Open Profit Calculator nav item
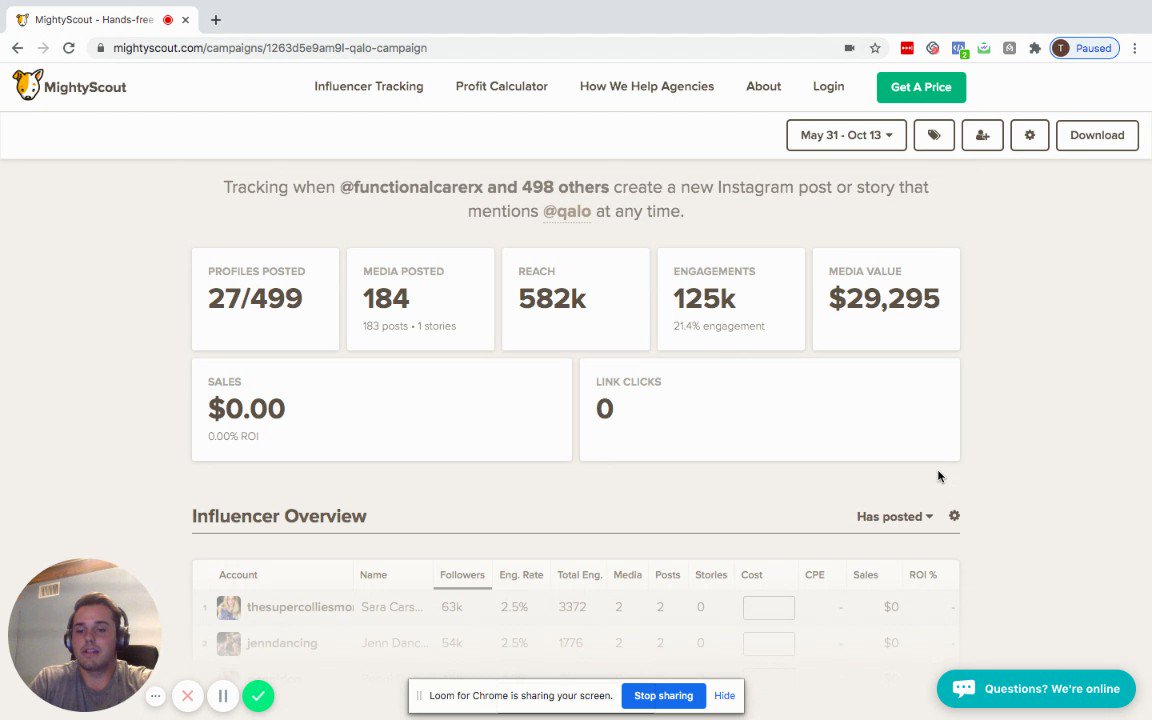 pos(502,86)
